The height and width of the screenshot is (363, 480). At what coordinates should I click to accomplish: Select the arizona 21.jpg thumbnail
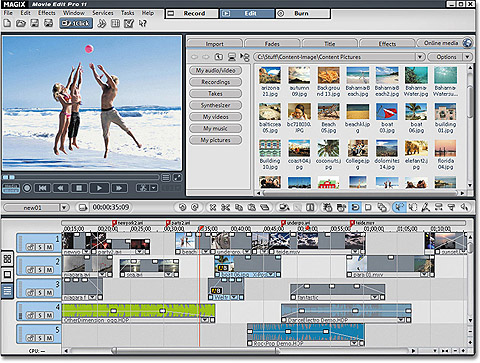point(270,82)
